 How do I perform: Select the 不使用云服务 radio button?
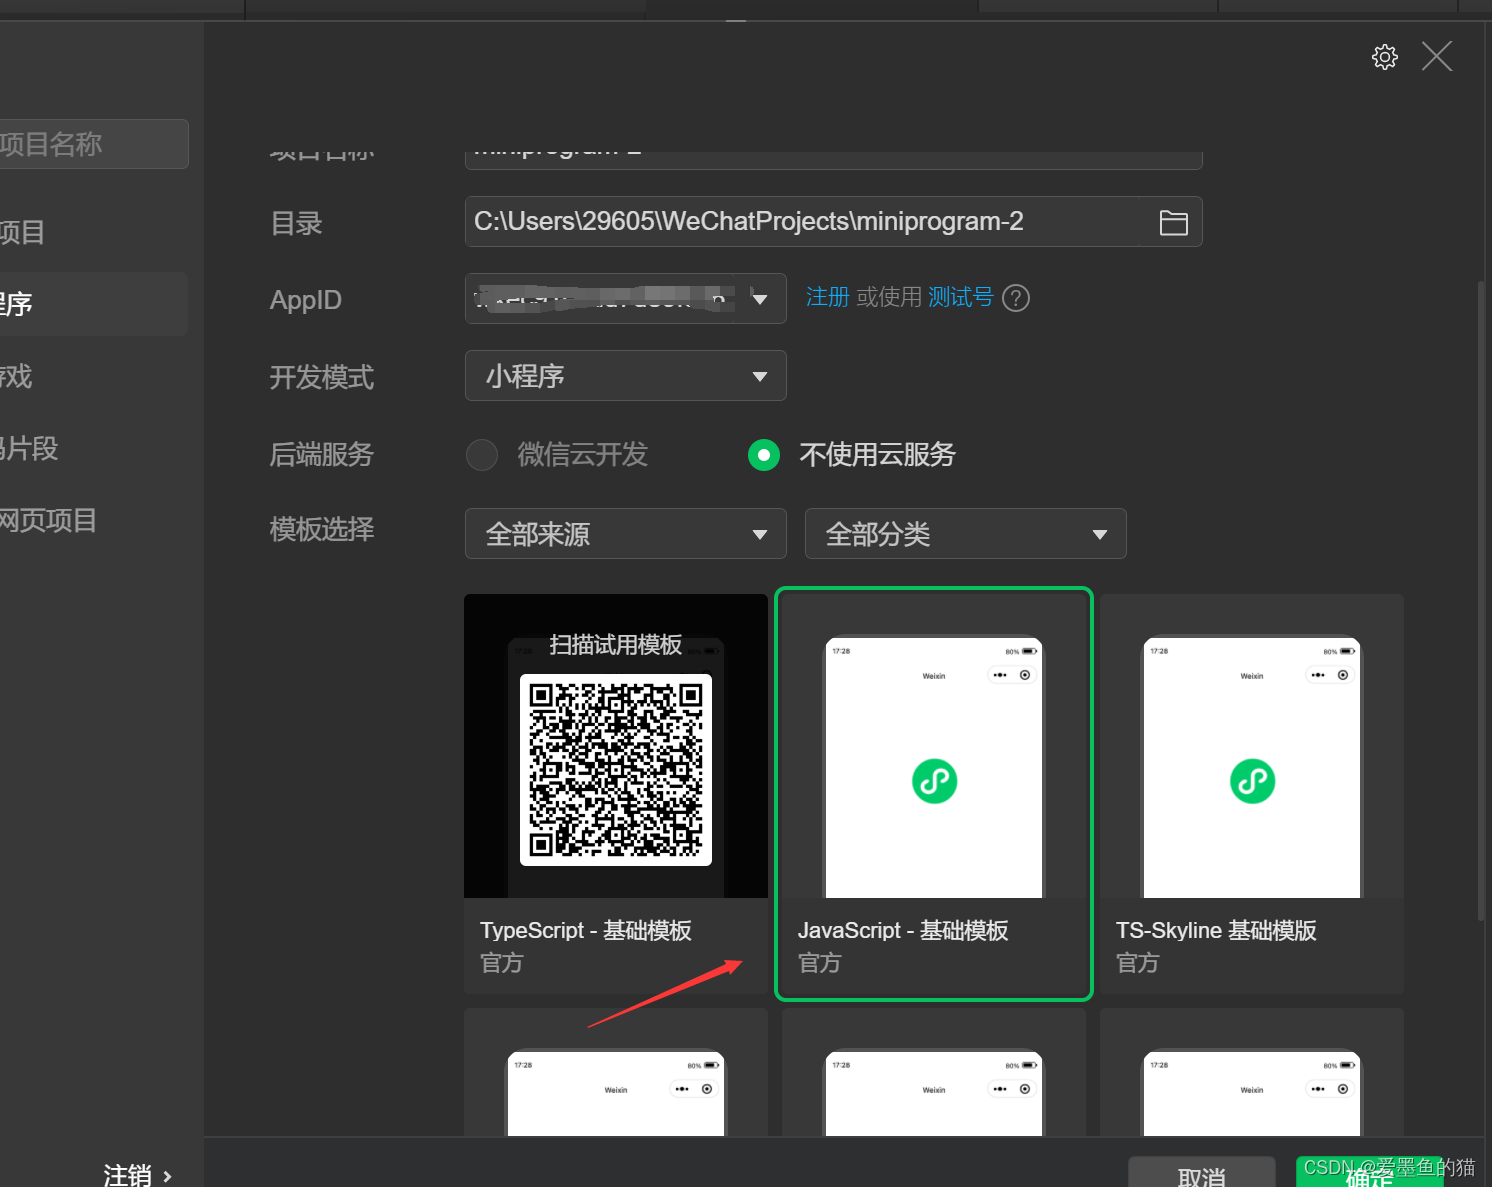[x=764, y=455]
